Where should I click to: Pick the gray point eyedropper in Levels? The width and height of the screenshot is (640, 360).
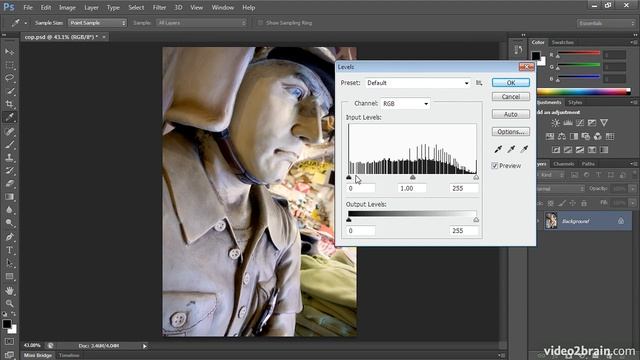[x=511, y=149]
